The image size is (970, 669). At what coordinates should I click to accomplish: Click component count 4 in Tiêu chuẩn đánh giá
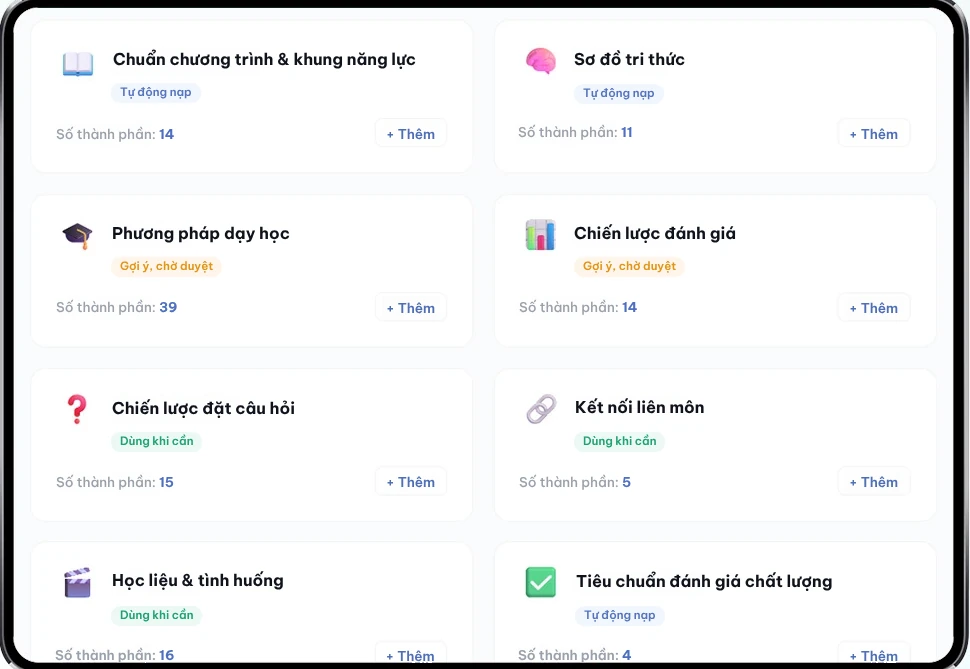click(x=627, y=655)
